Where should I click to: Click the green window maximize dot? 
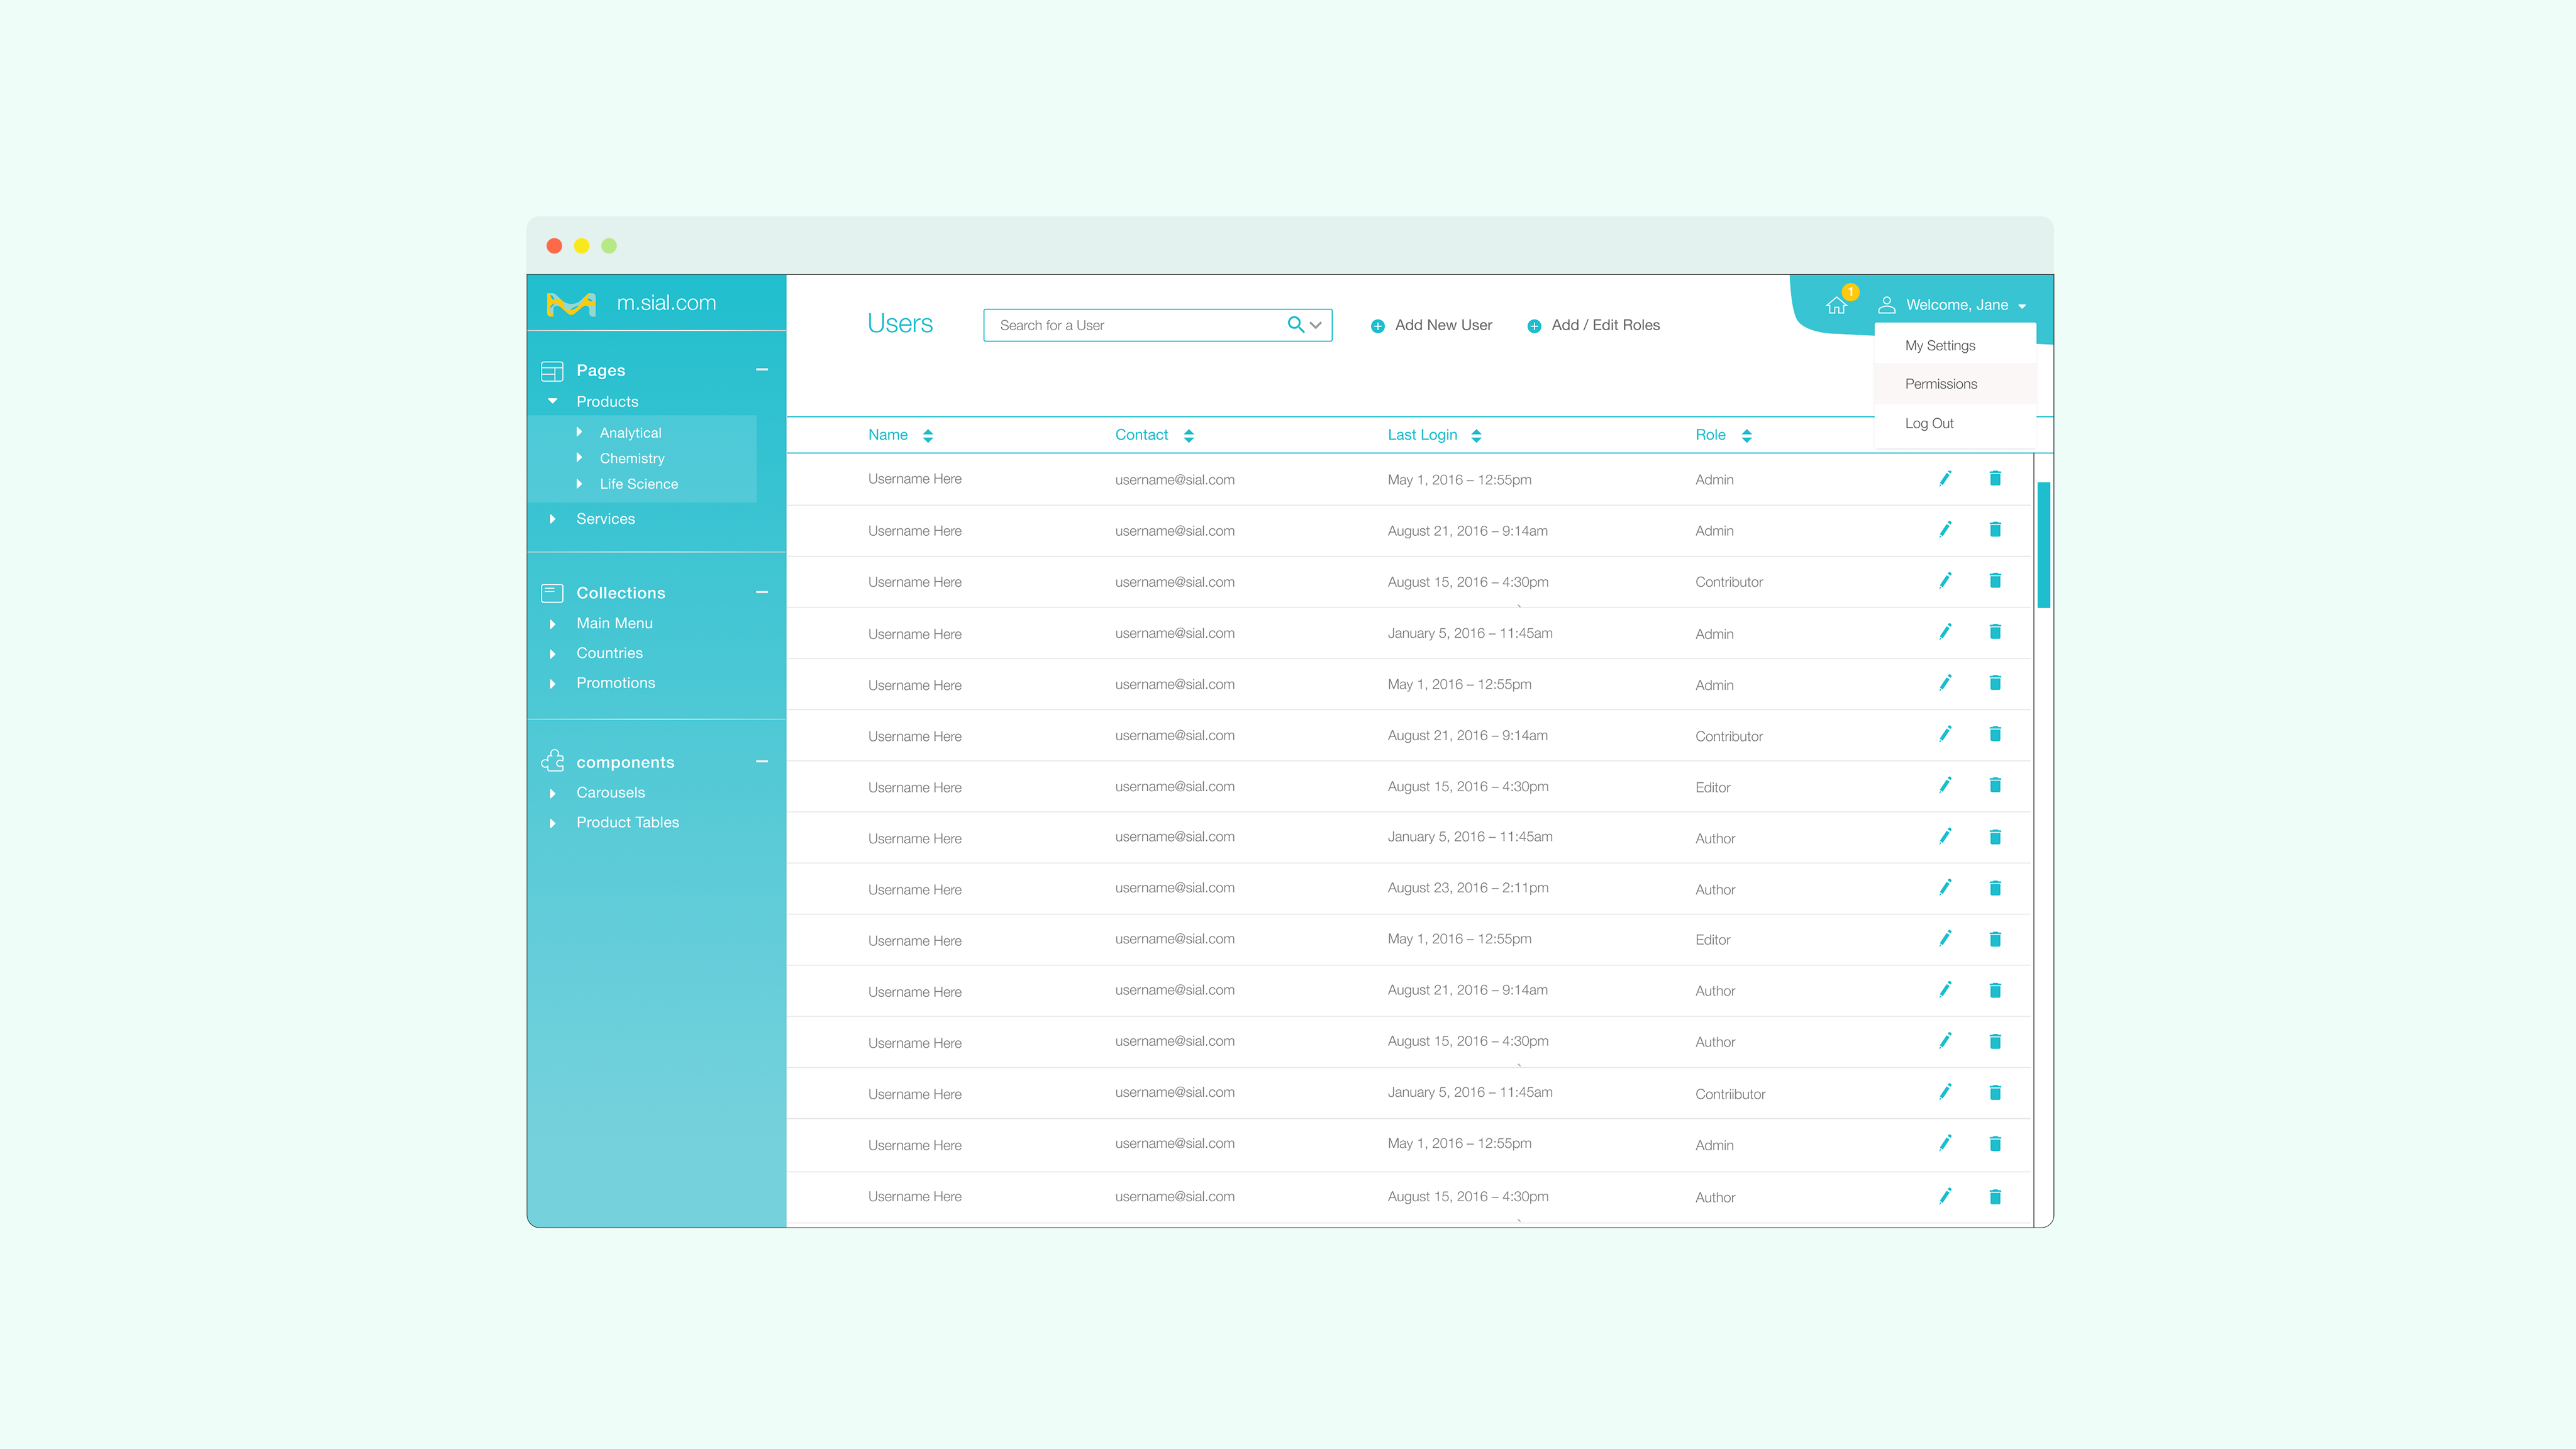(x=609, y=246)
